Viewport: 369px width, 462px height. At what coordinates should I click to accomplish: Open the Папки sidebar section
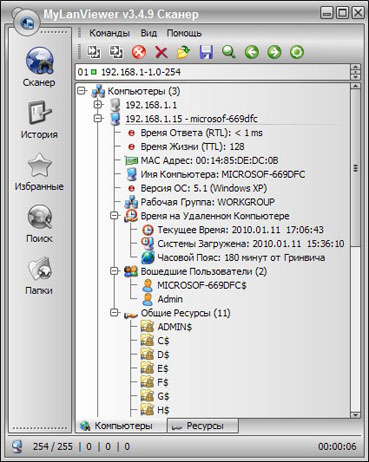pos(39,276)
